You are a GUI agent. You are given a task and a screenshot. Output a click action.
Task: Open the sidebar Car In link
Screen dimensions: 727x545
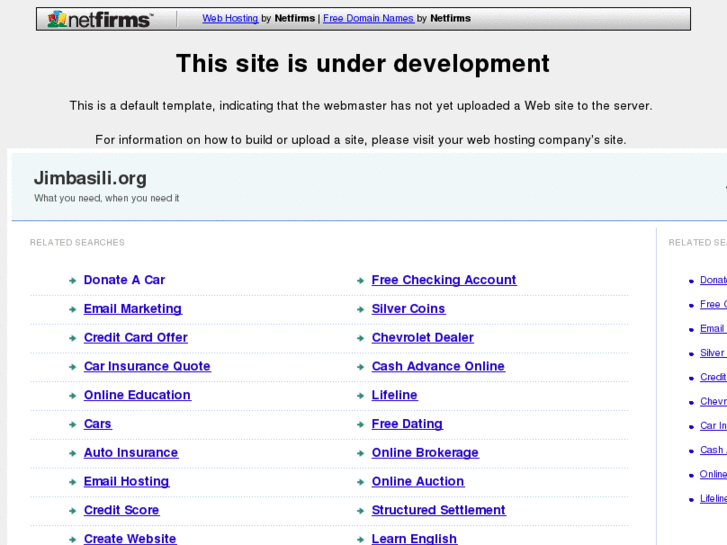coord(713,425)
